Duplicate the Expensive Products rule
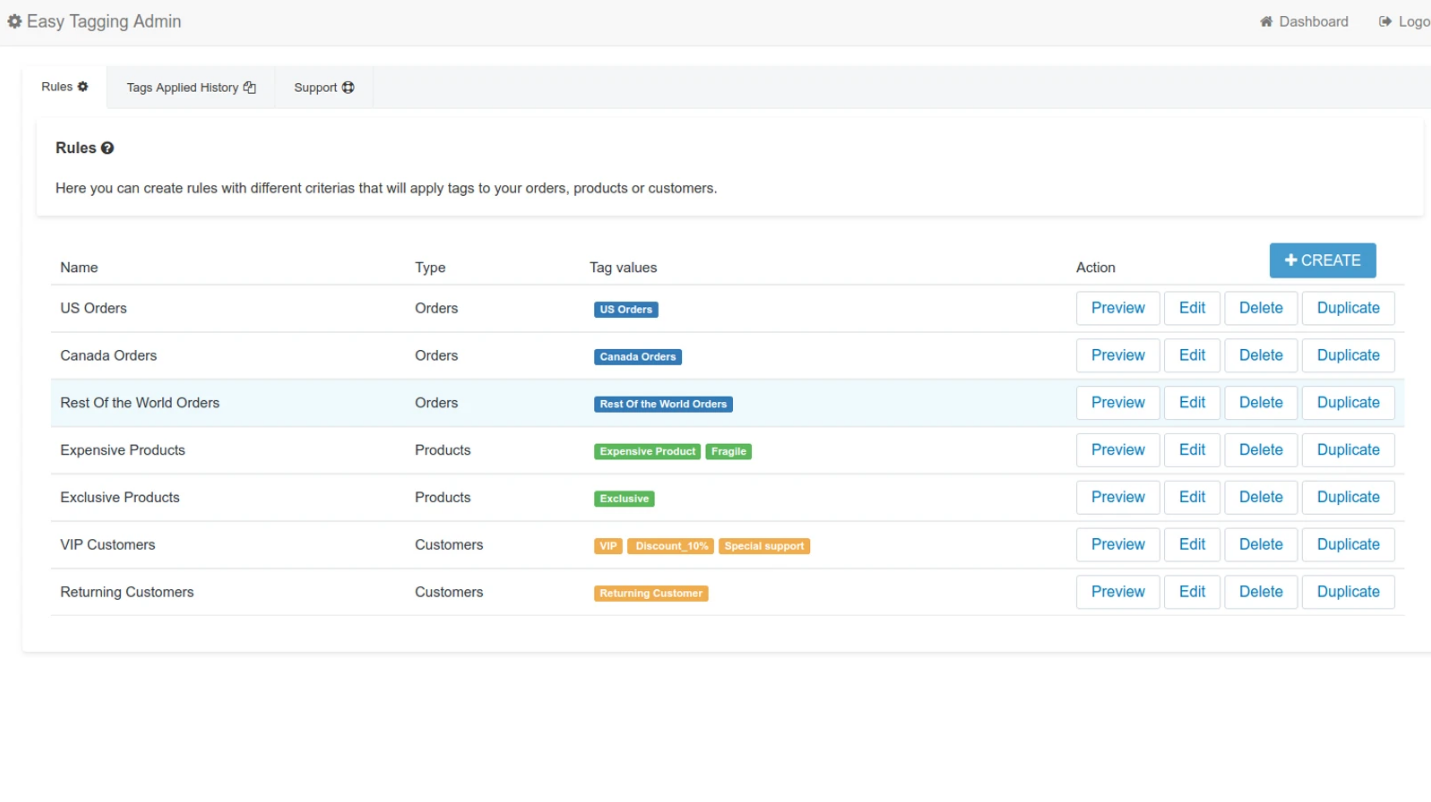 [x=1347, y=450]
